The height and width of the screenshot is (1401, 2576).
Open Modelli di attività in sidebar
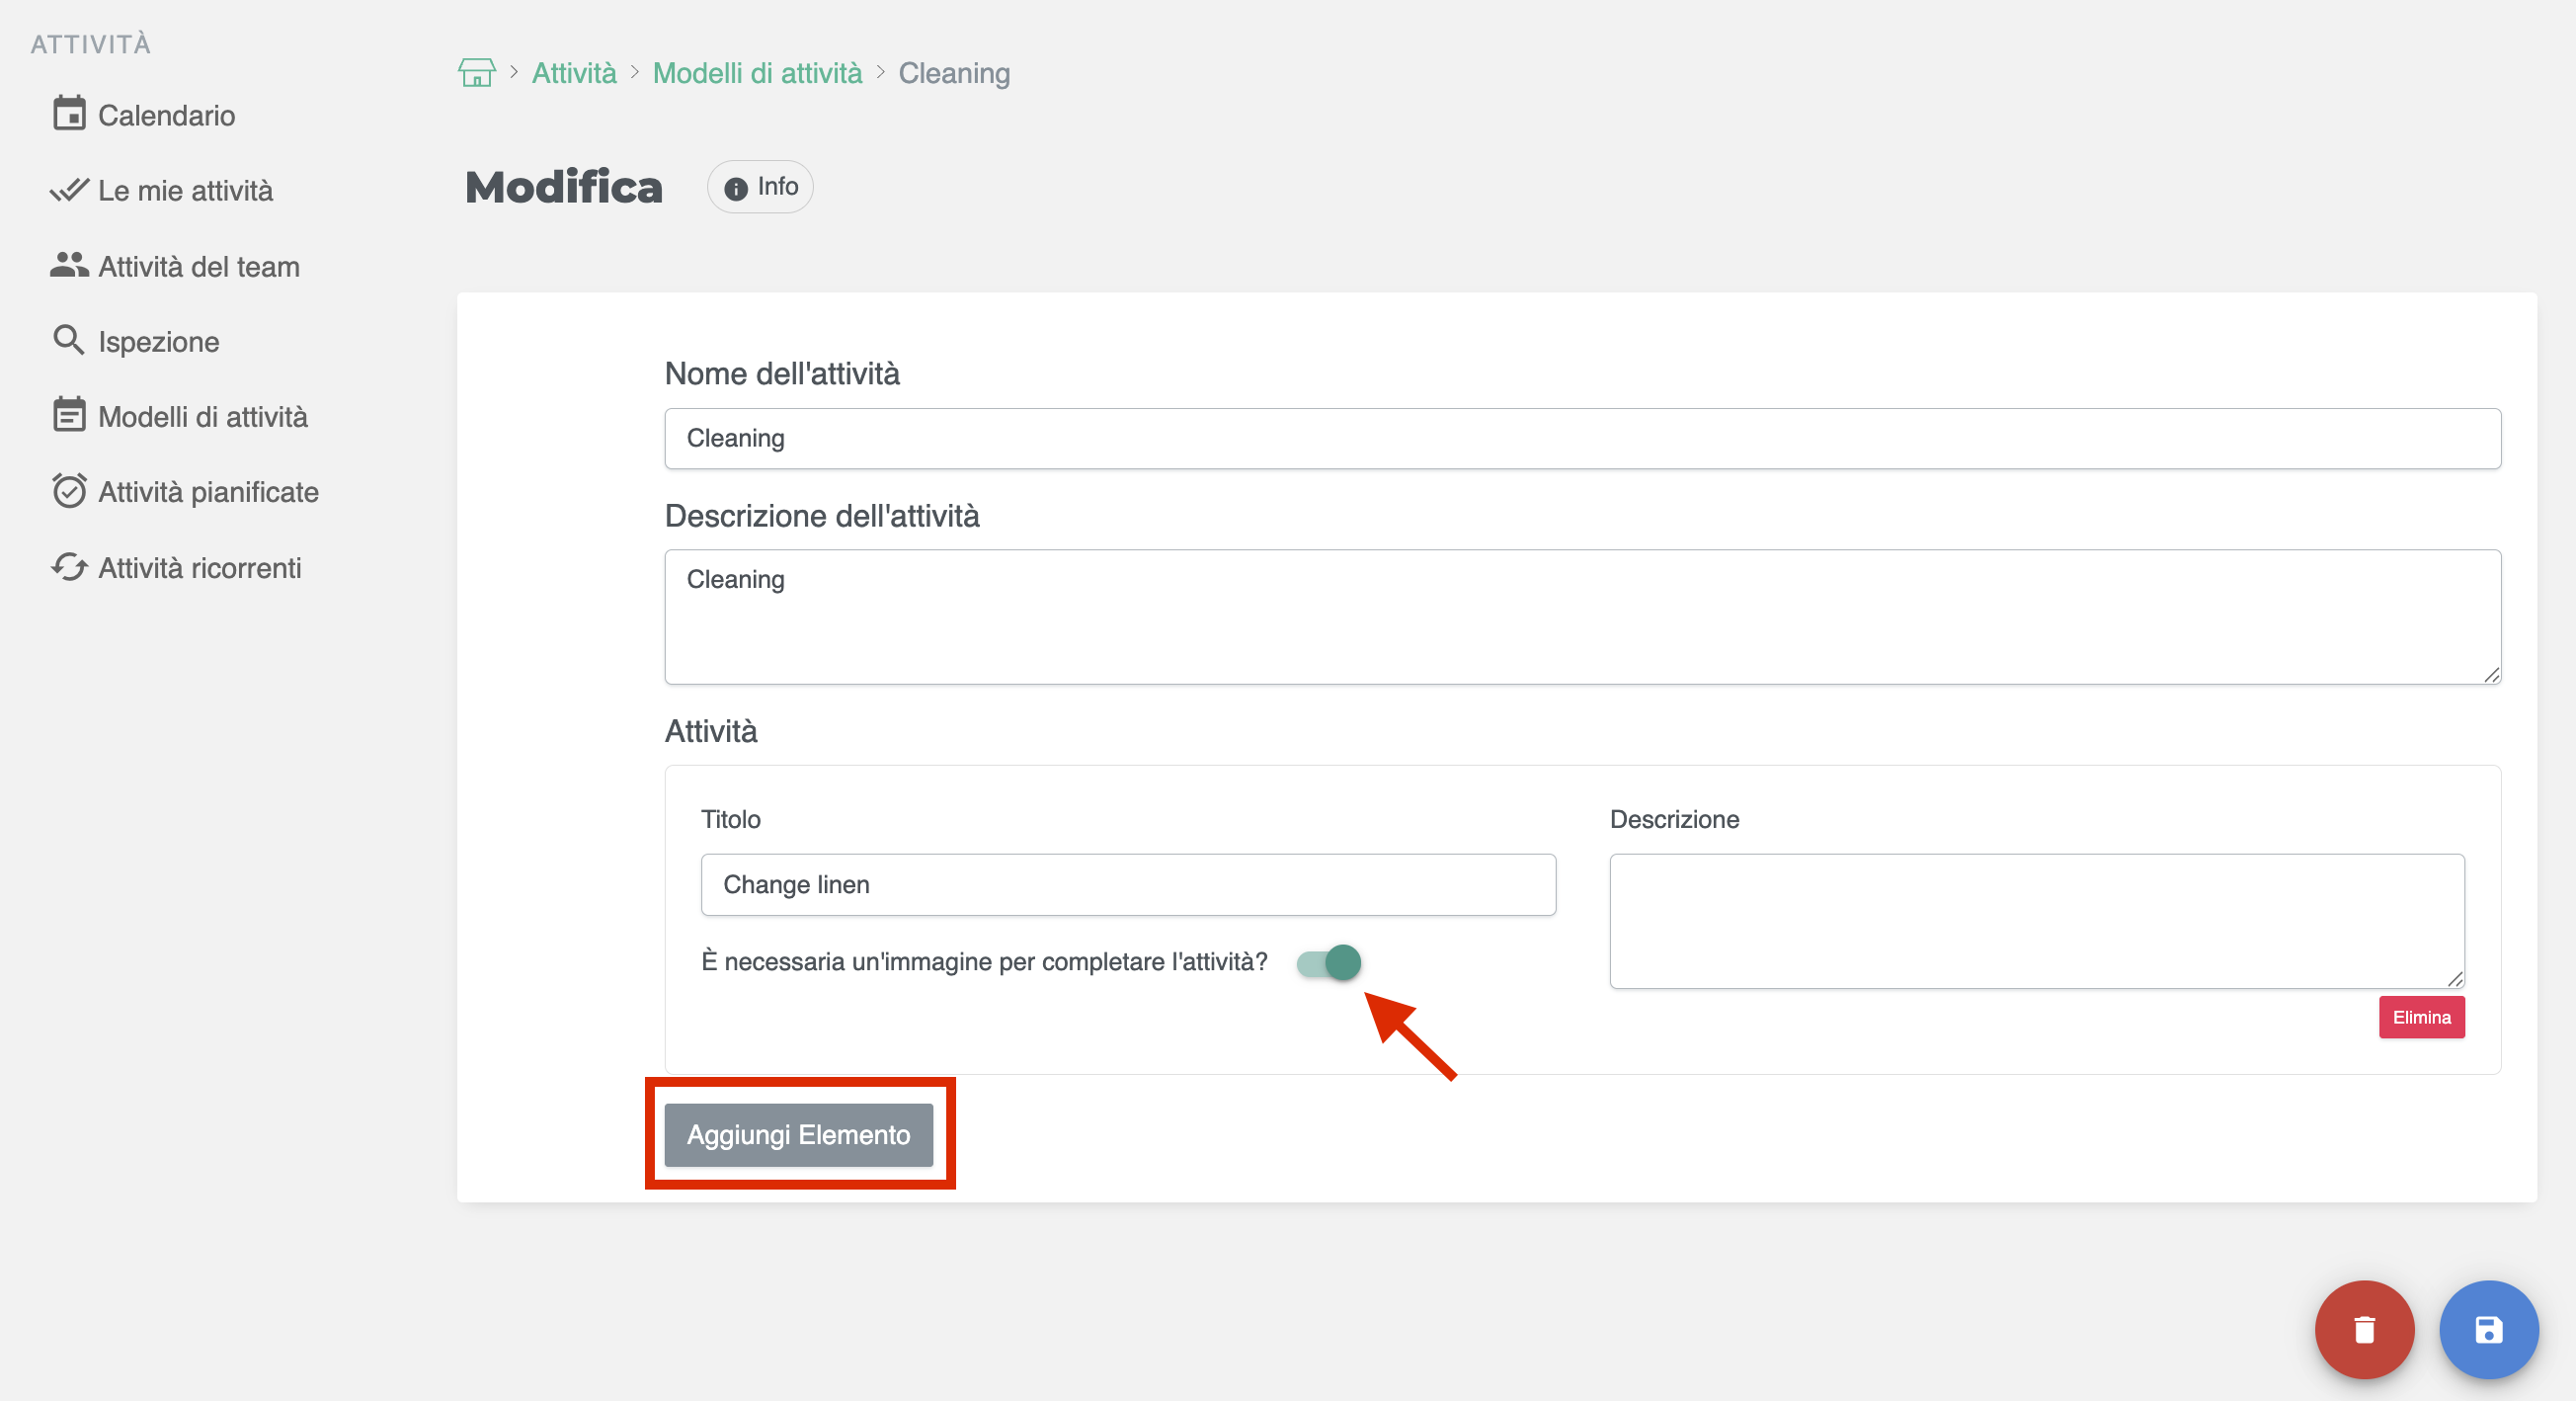point(202,416)
